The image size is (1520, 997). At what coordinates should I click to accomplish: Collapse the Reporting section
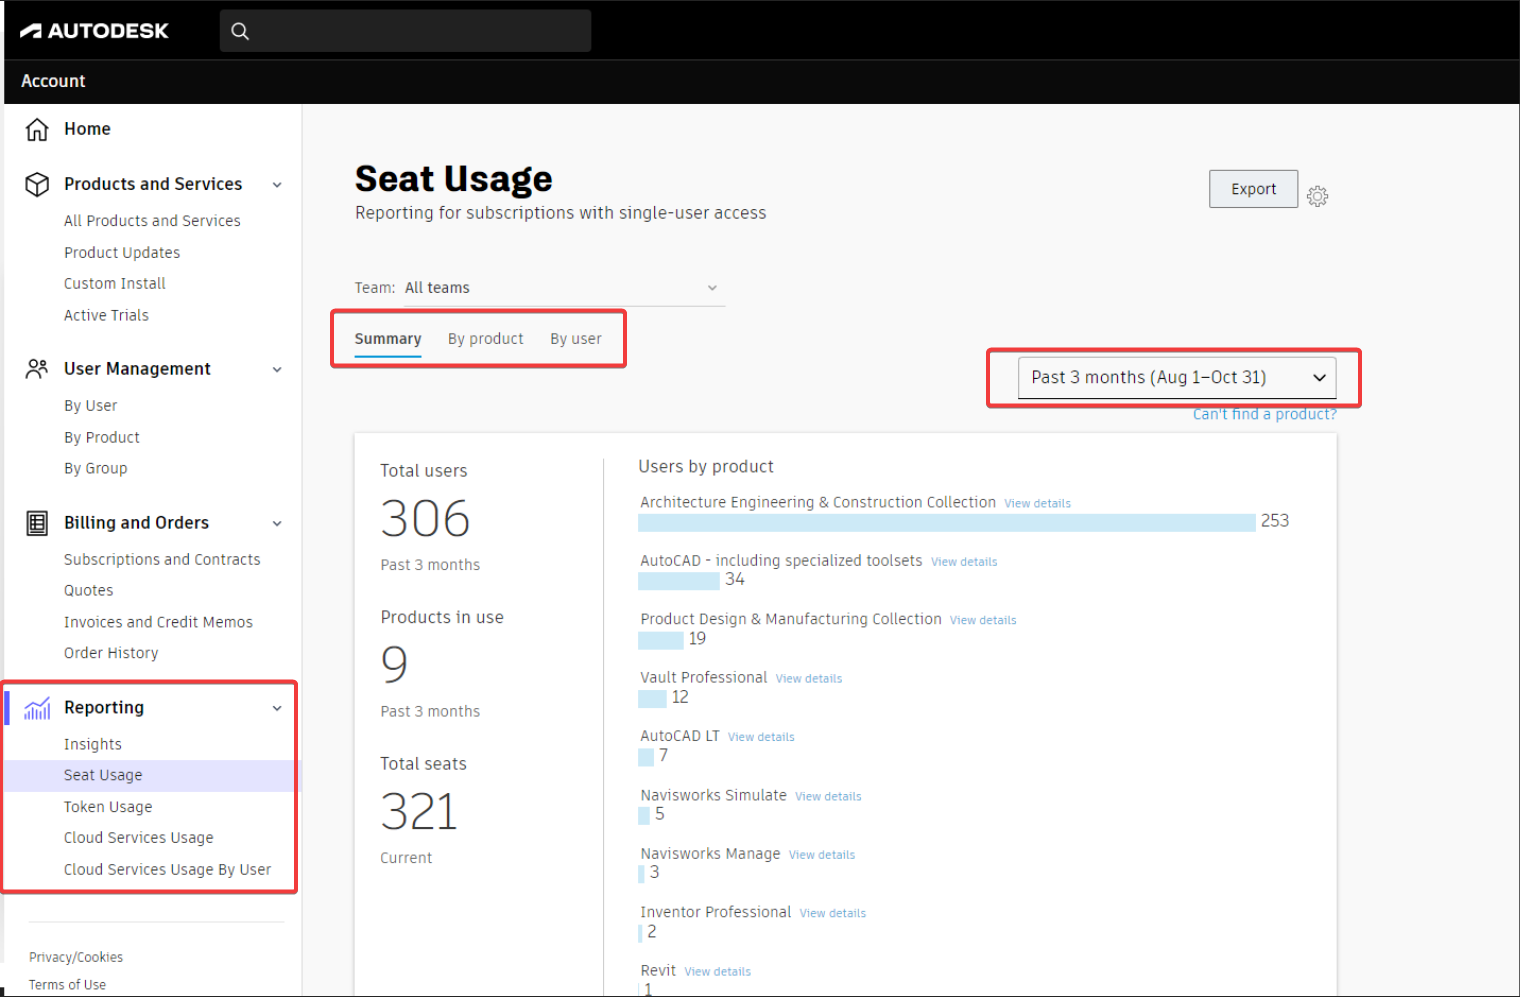coord(277,709)
